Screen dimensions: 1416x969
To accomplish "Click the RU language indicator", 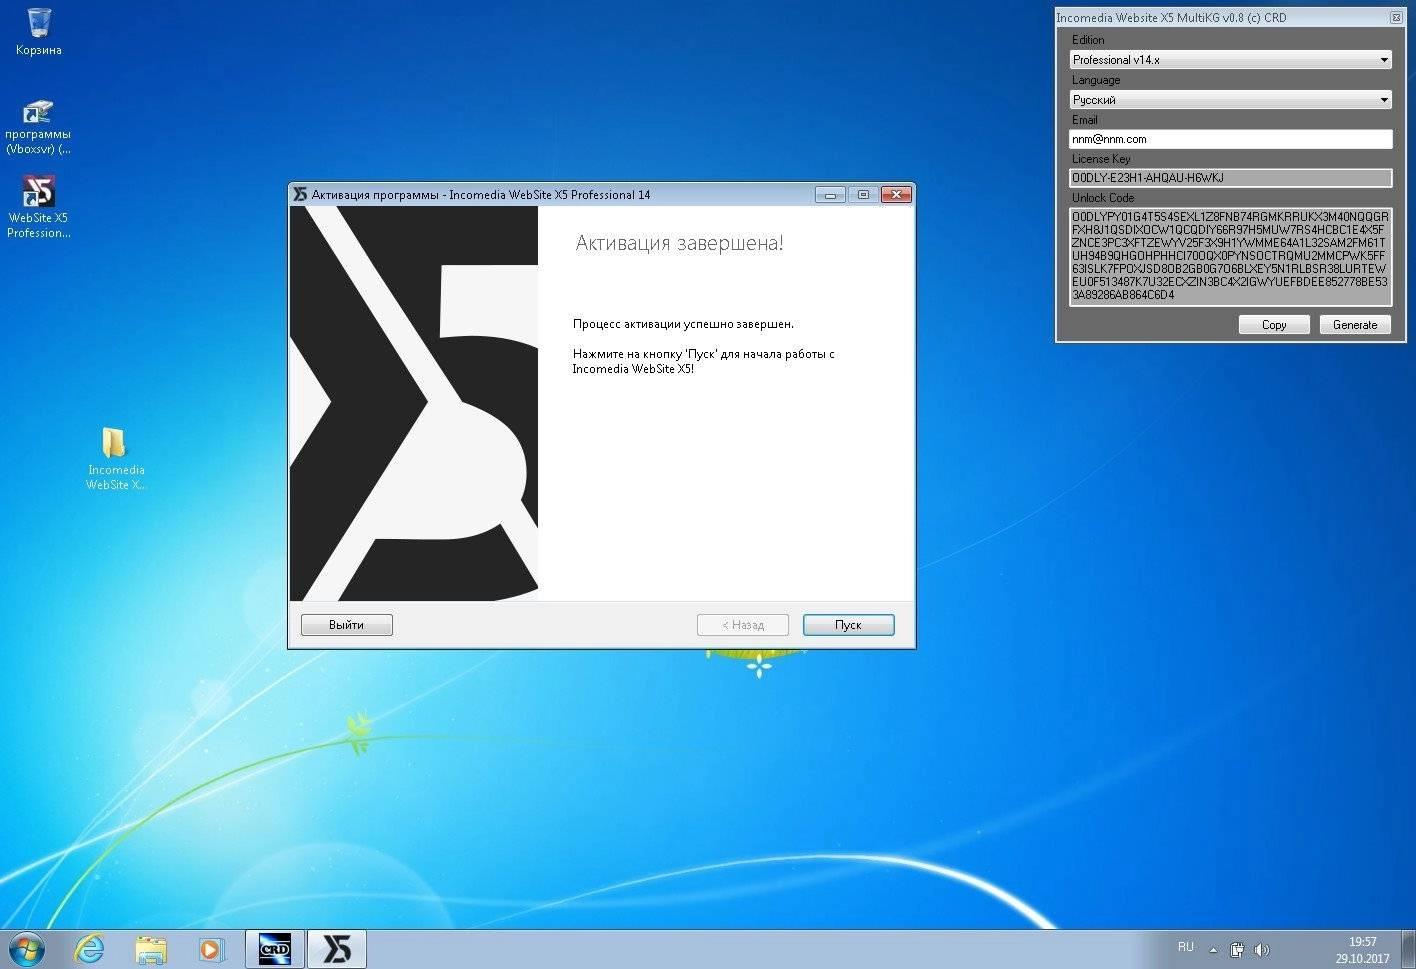I will click(x=1185, y=947).
